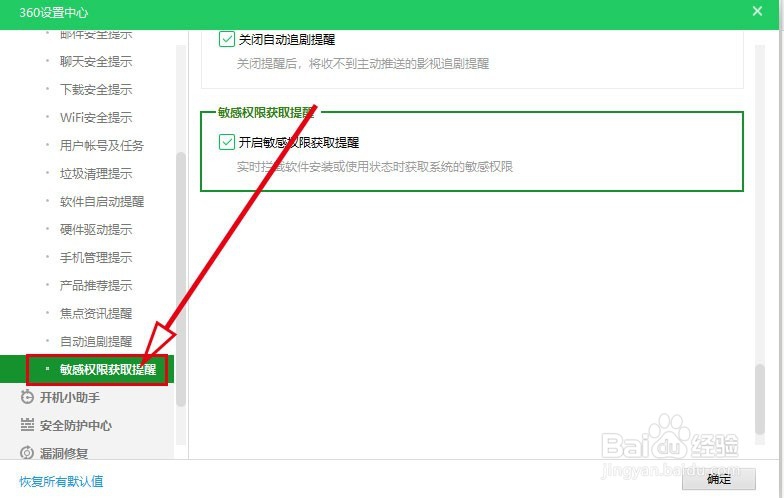This screenshot has width=784, height=498.
Task: Open 手机管理提示 settings
Action: 96,258
